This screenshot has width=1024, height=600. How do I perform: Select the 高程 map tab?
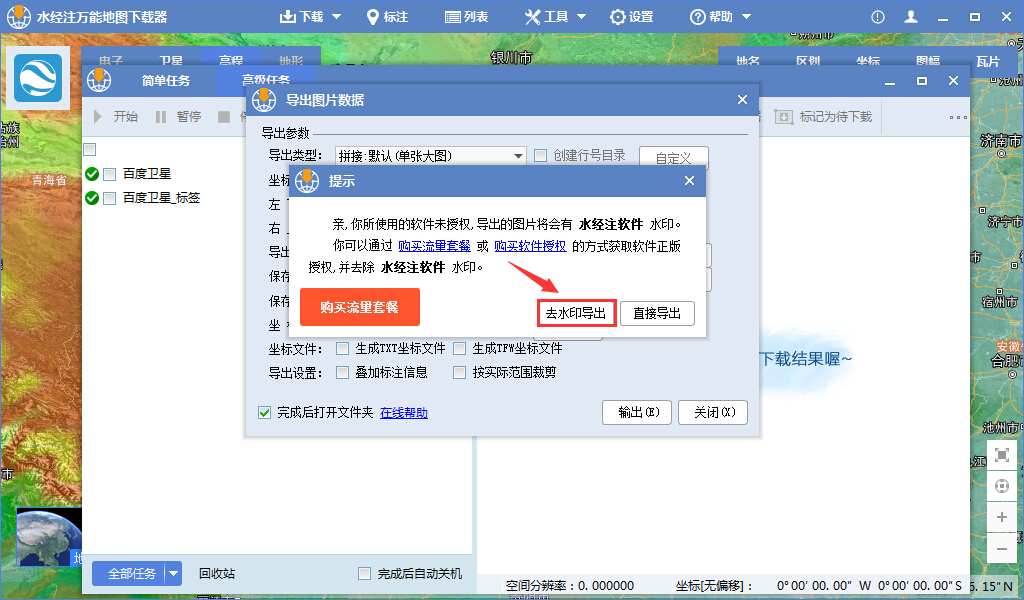[x=231, y=60]
